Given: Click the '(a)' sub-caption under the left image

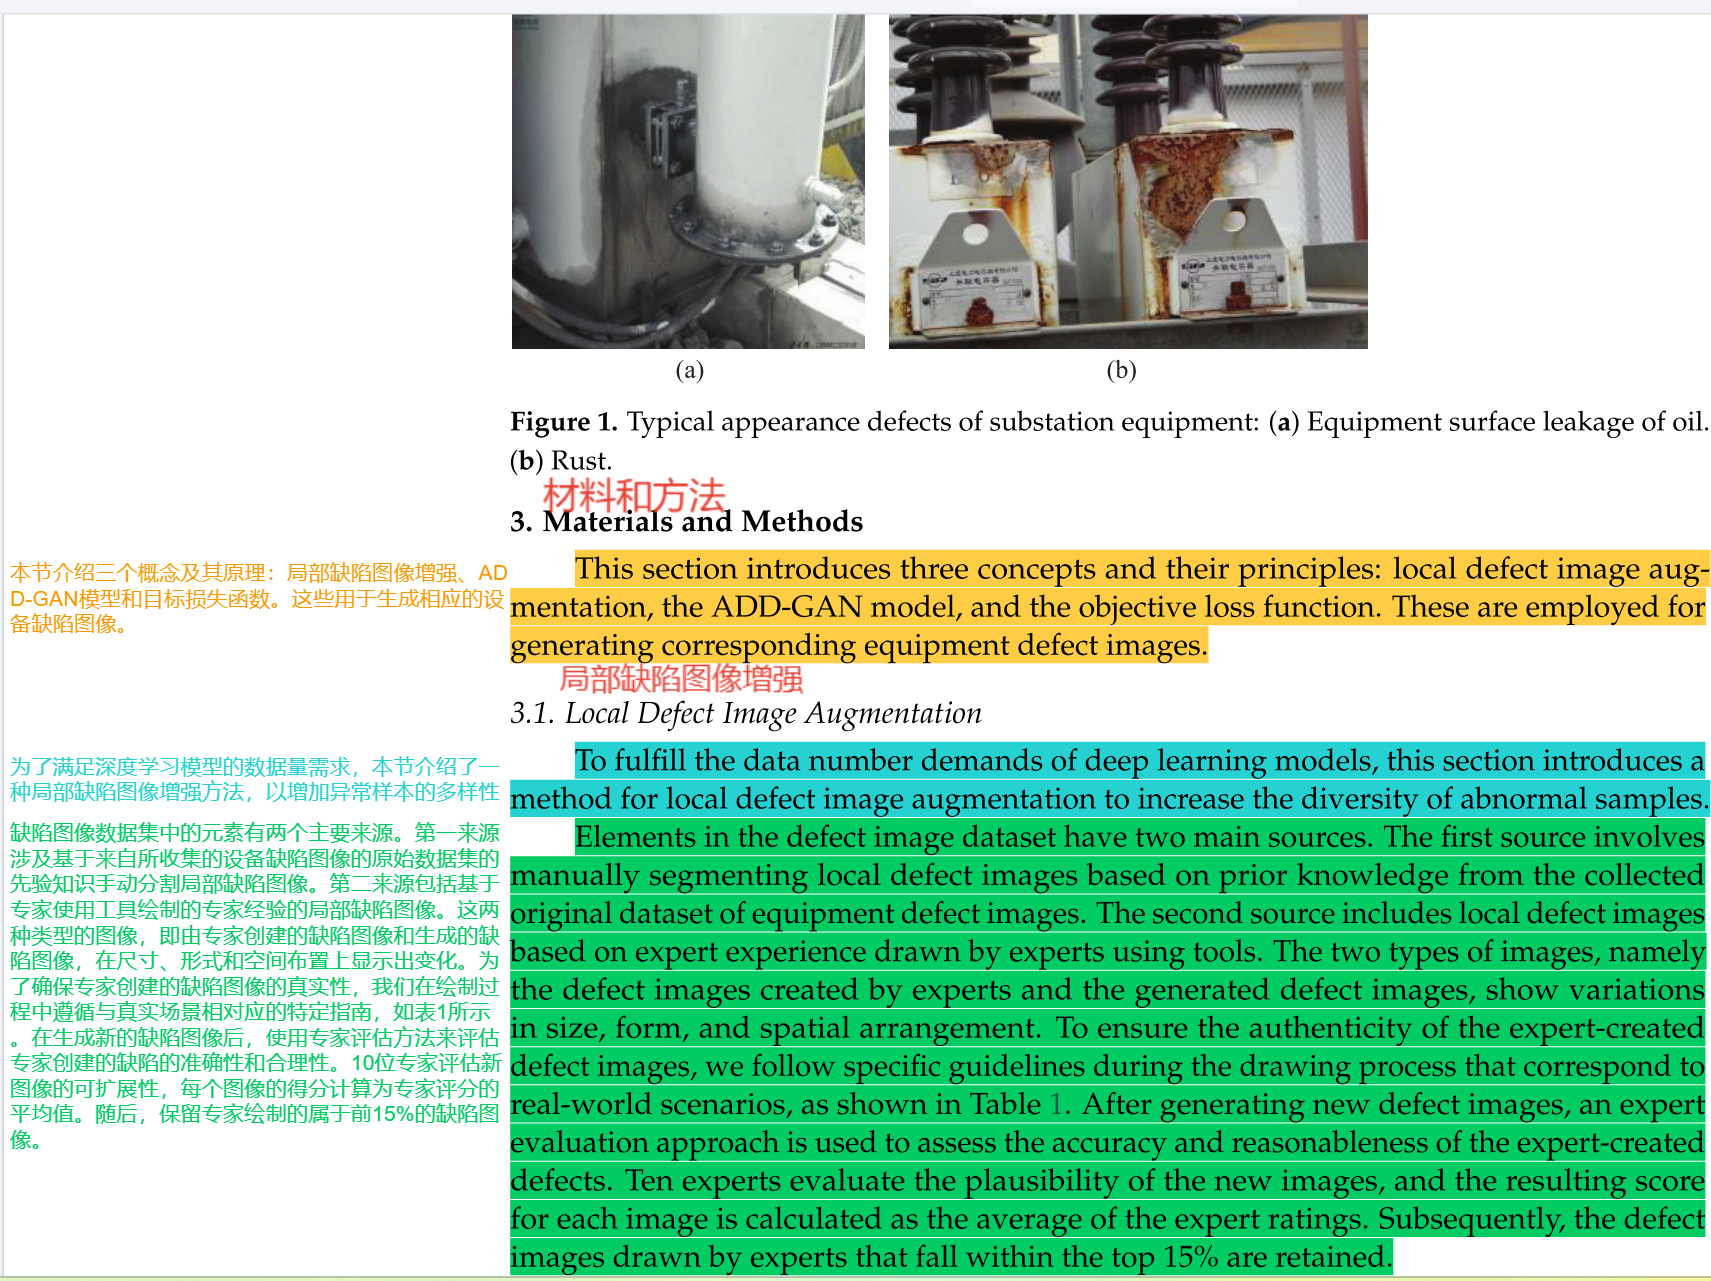Looking at the screenshot, I should pyautogui.click(x=689, y=370).
